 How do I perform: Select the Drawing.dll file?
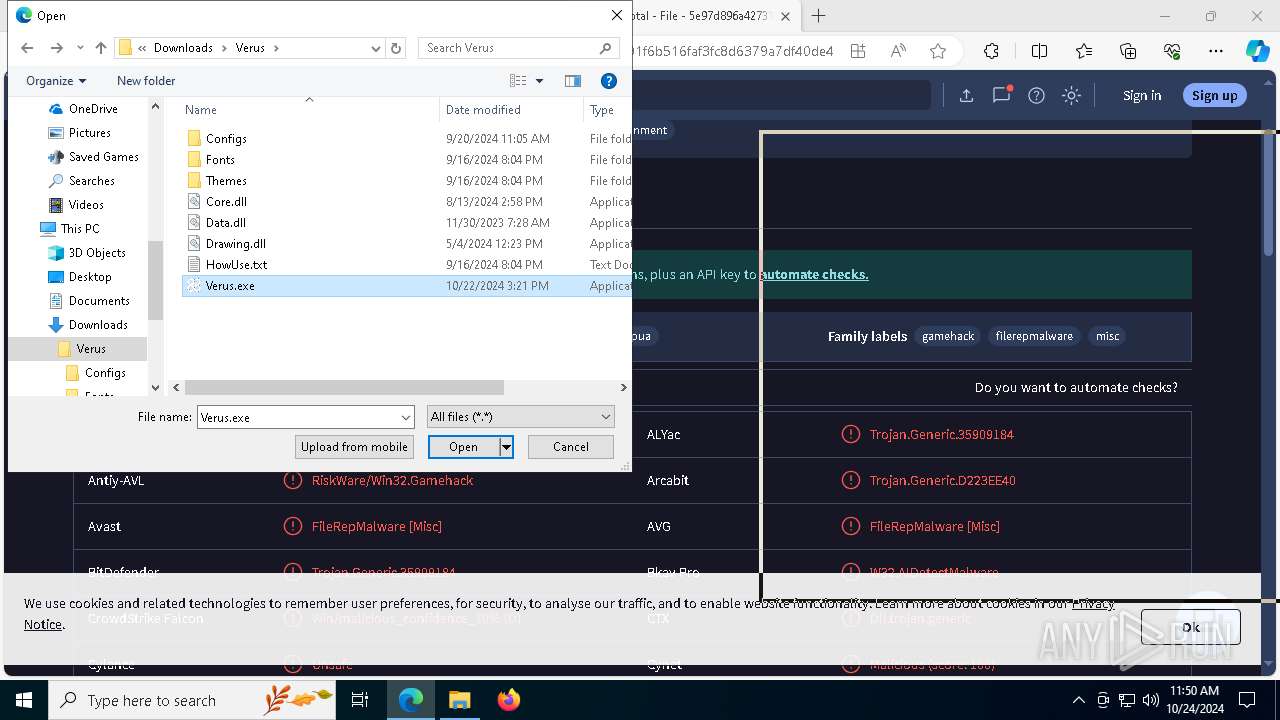point(235,244)
